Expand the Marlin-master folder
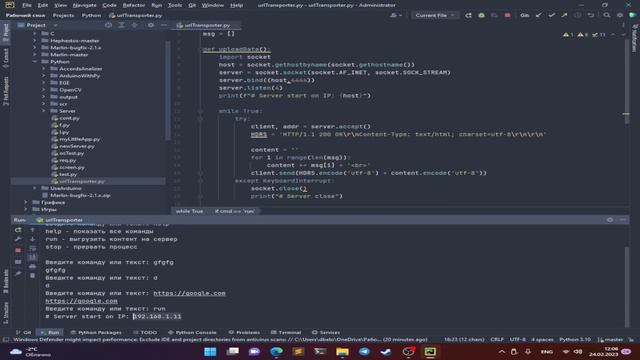 (x=35, y=54)
